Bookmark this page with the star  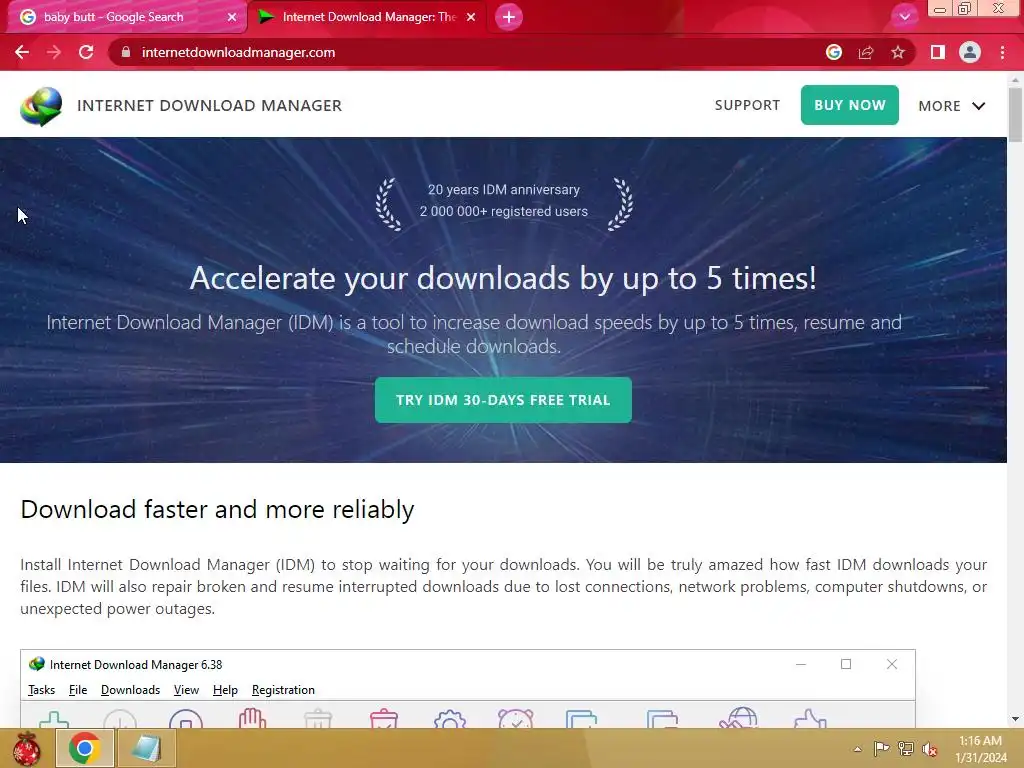898,52
